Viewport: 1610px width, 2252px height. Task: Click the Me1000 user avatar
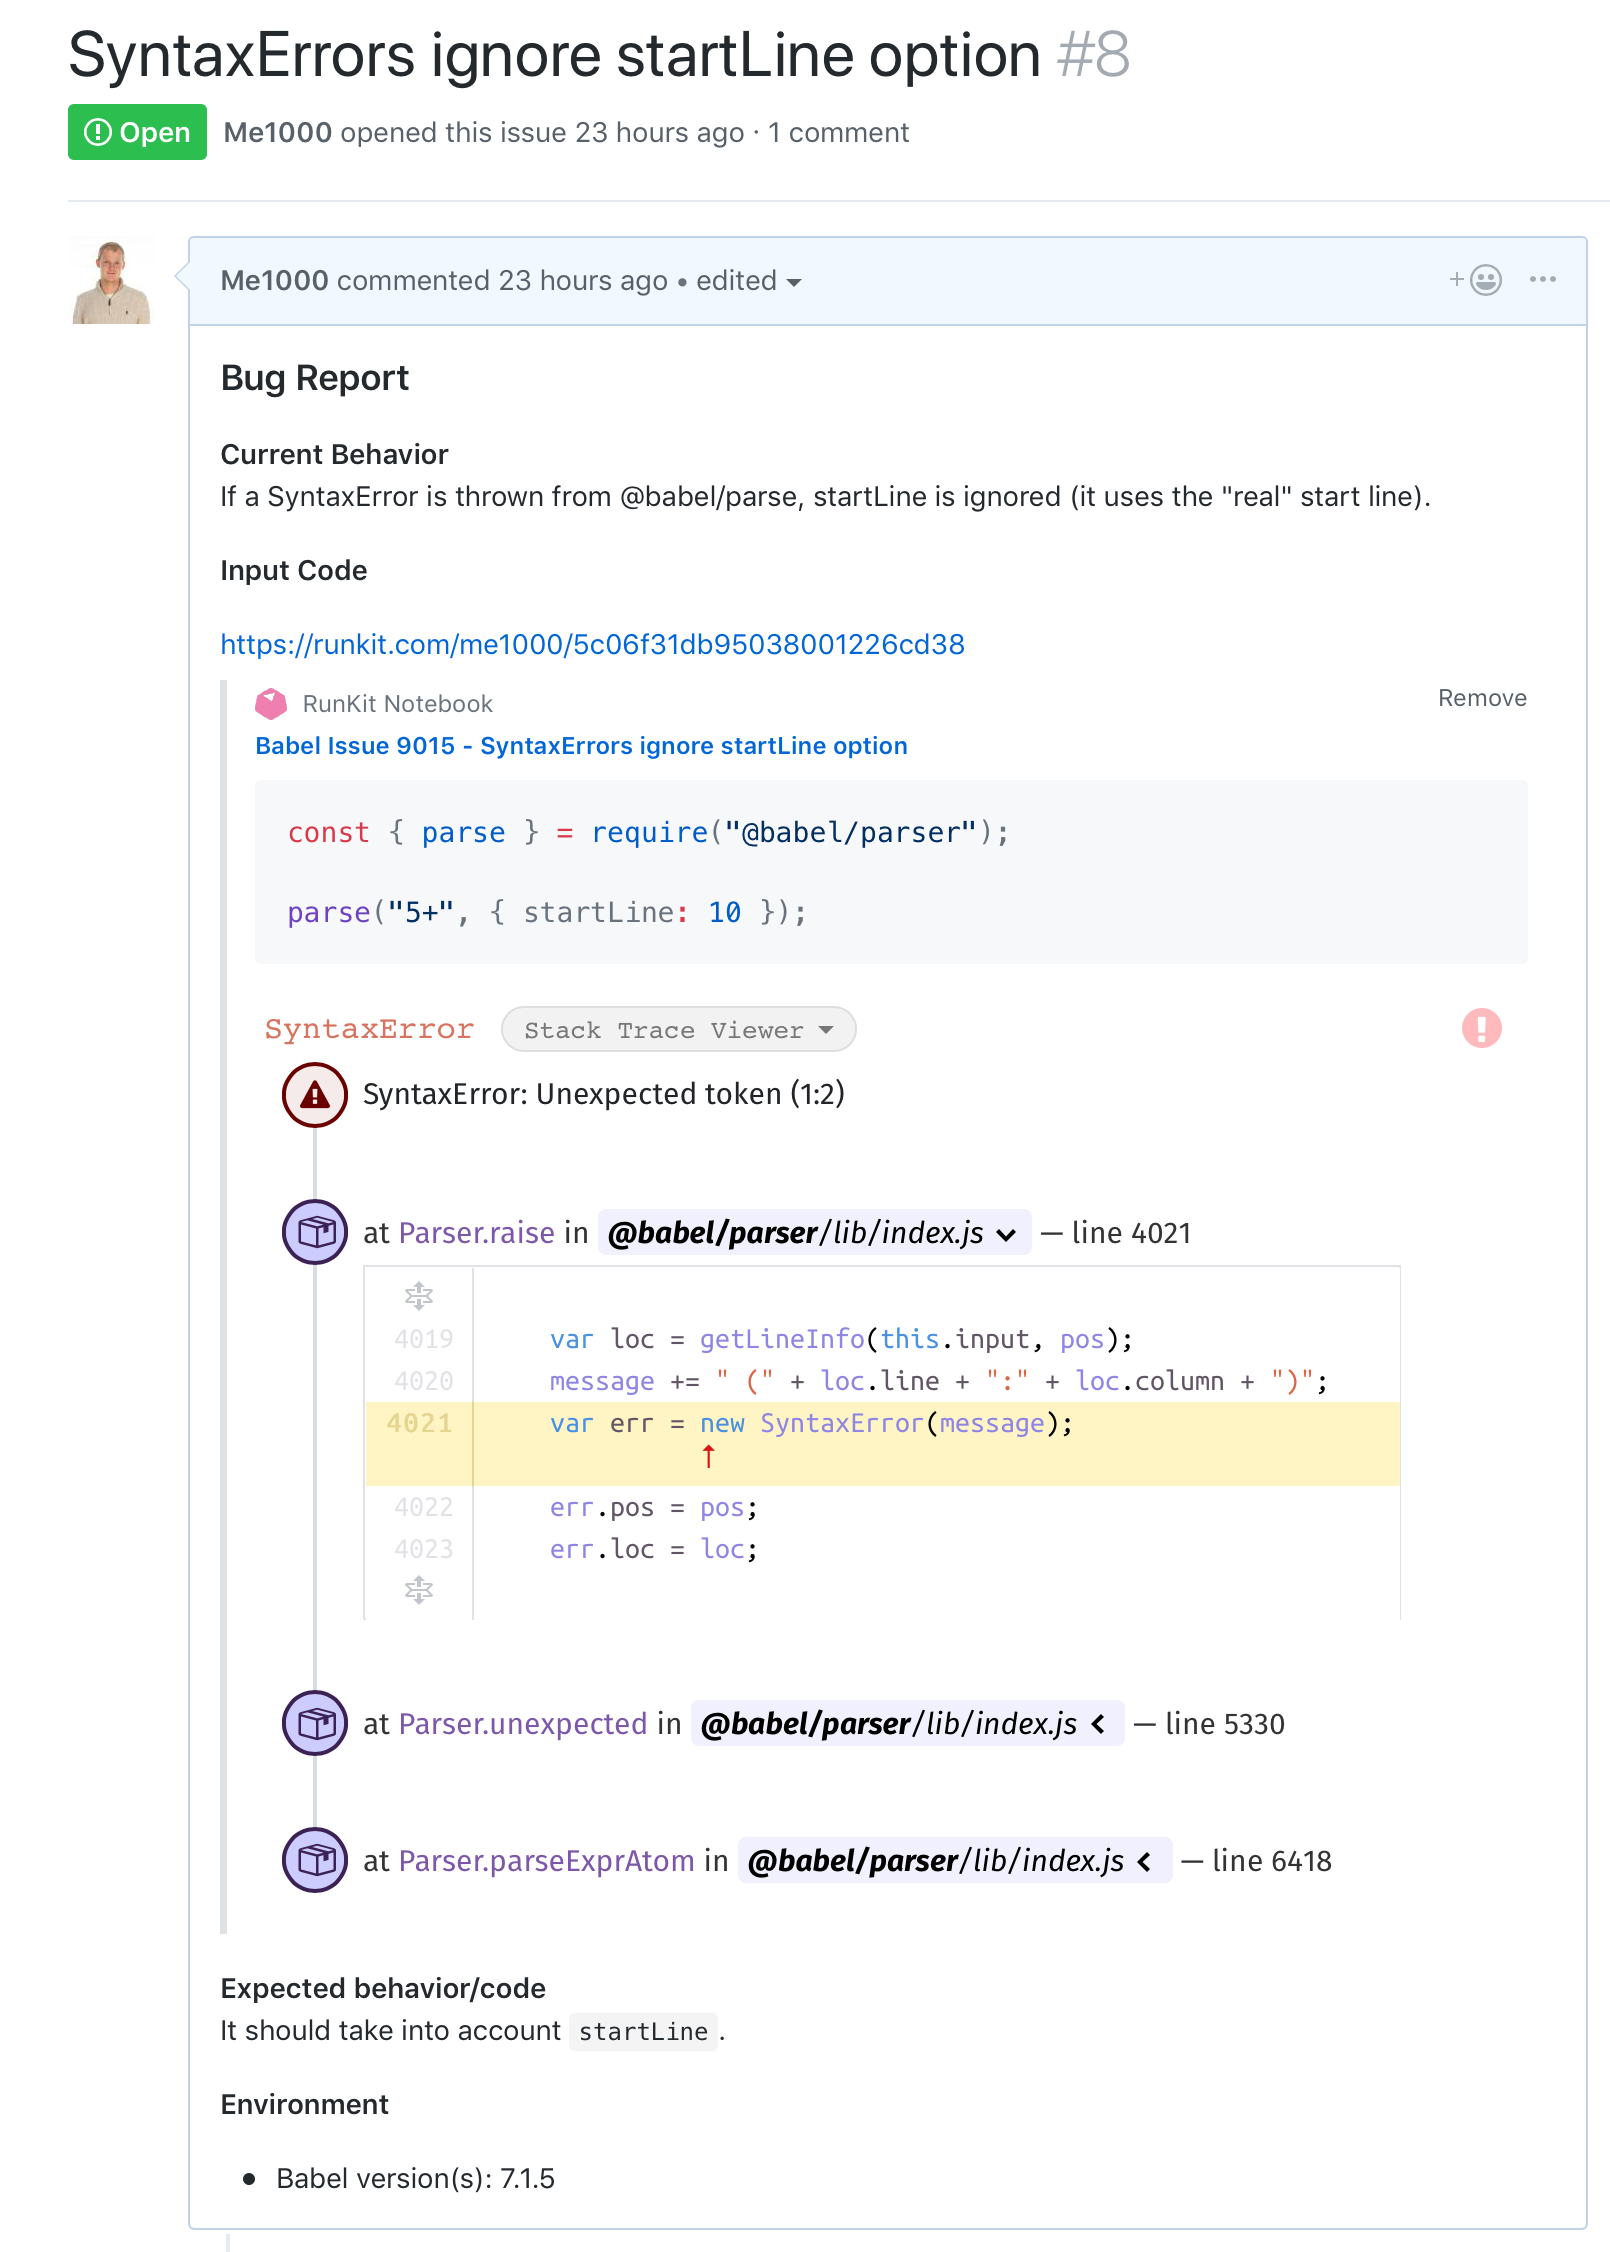[x=112, y=282]
